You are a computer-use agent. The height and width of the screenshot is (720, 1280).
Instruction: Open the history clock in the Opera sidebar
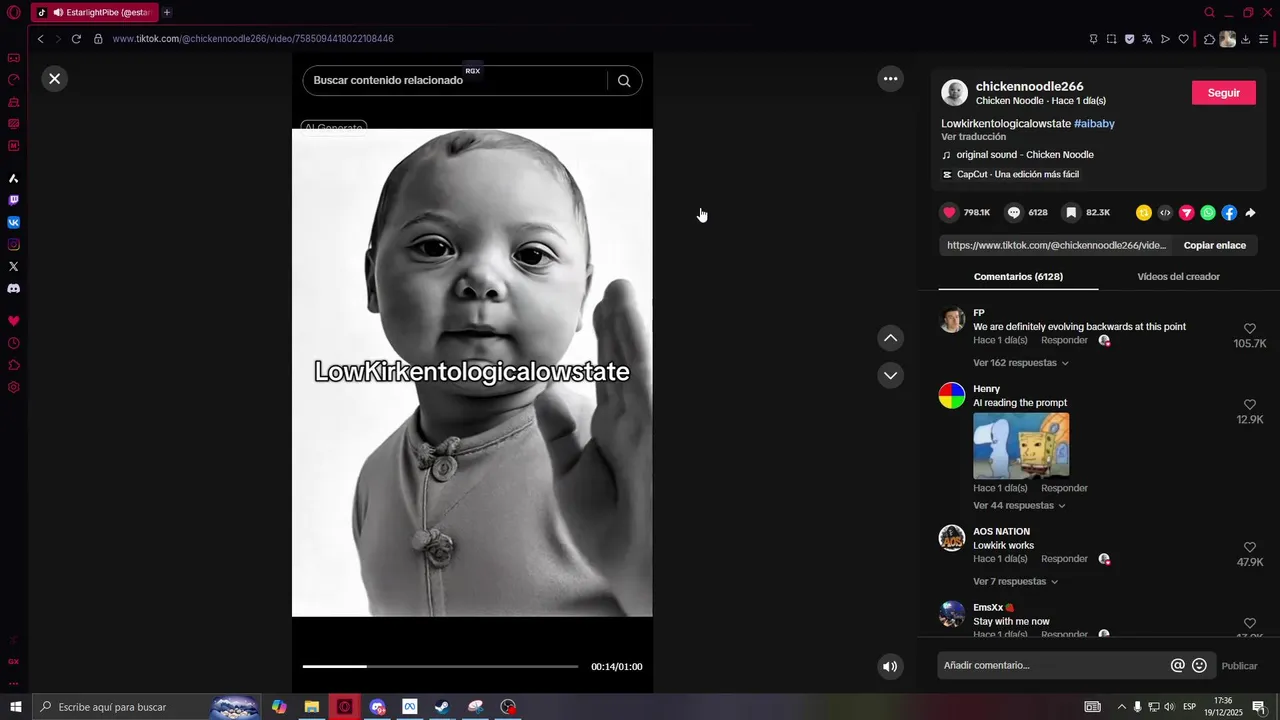(x=14, y=343)
